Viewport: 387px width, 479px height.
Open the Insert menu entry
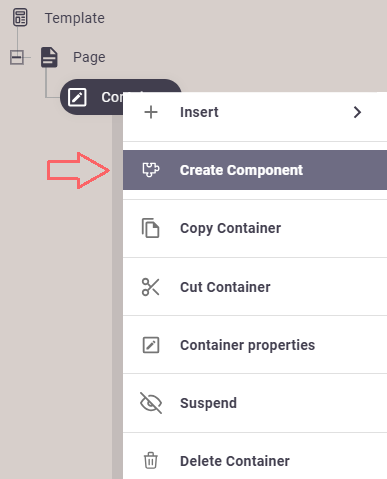tap(255, 112)
